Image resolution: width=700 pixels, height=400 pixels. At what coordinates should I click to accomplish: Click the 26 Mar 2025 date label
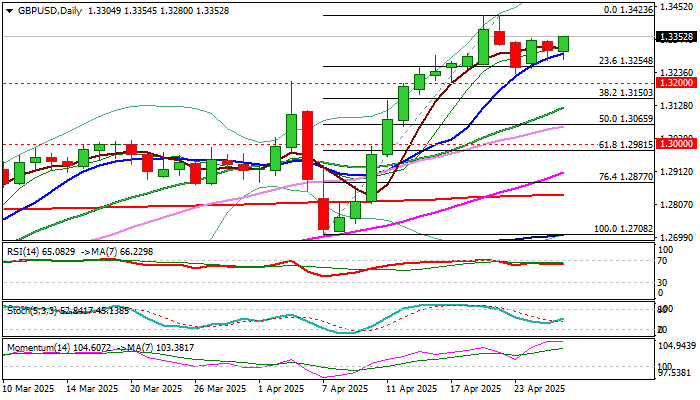221,389
